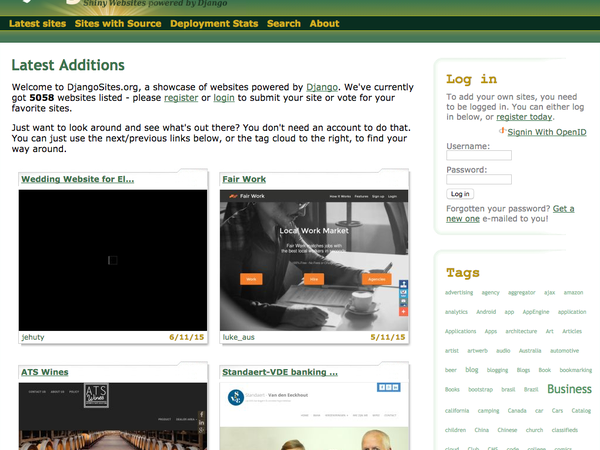Select the Articles tag
The width and height of the screenshot is (600, 450).
(572, 331)
